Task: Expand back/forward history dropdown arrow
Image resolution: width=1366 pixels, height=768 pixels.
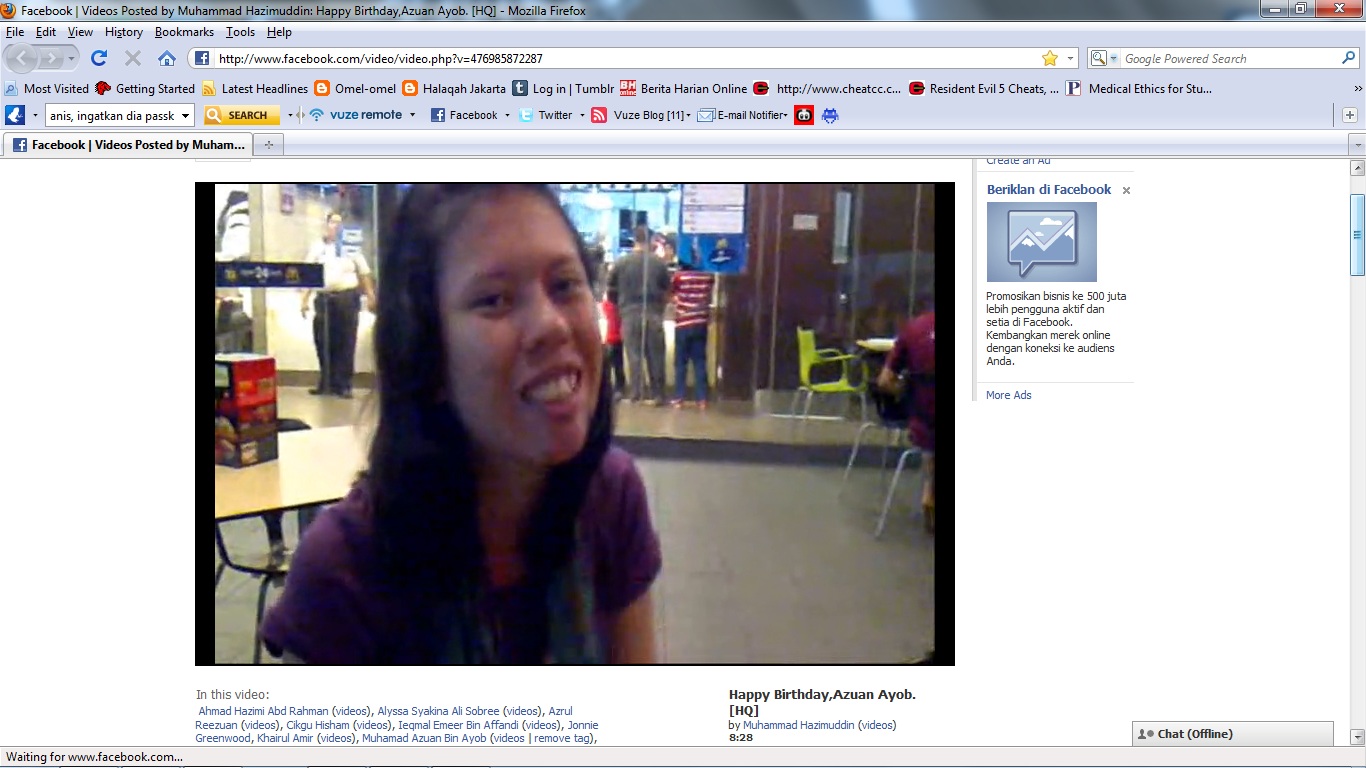Action: click(x=70, y=58)
